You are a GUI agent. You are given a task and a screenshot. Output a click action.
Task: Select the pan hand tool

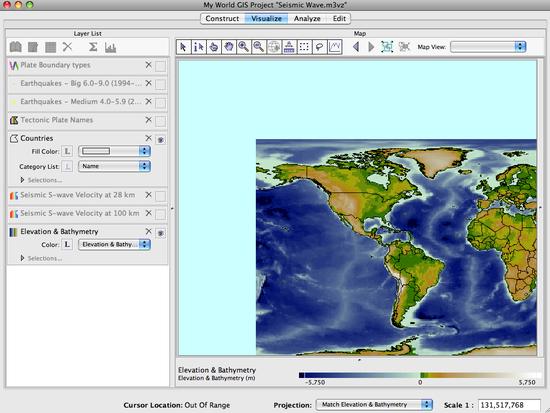pyautogui.click(x=228, y=47)
